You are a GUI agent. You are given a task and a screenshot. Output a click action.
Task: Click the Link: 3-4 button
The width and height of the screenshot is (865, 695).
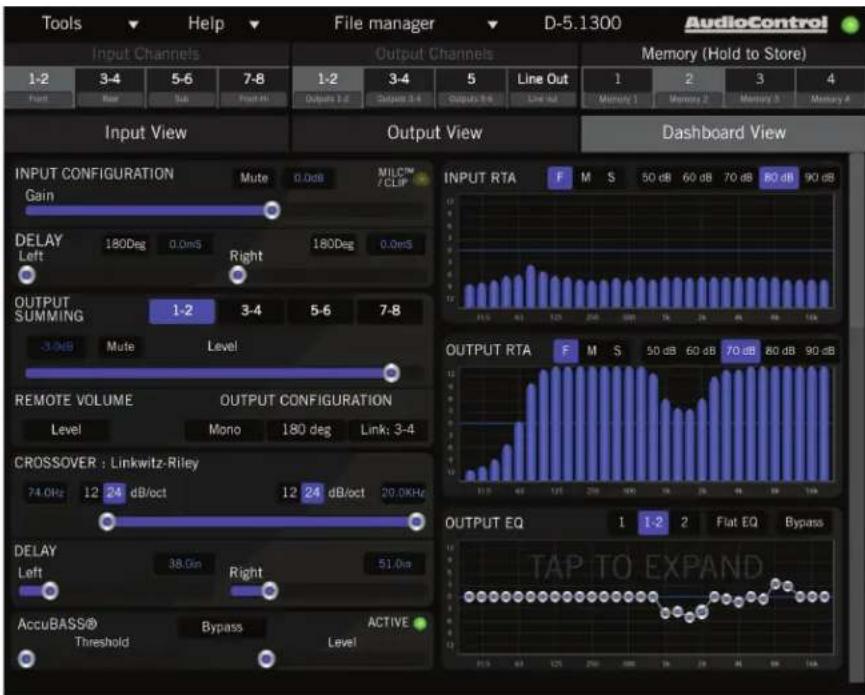387,430
